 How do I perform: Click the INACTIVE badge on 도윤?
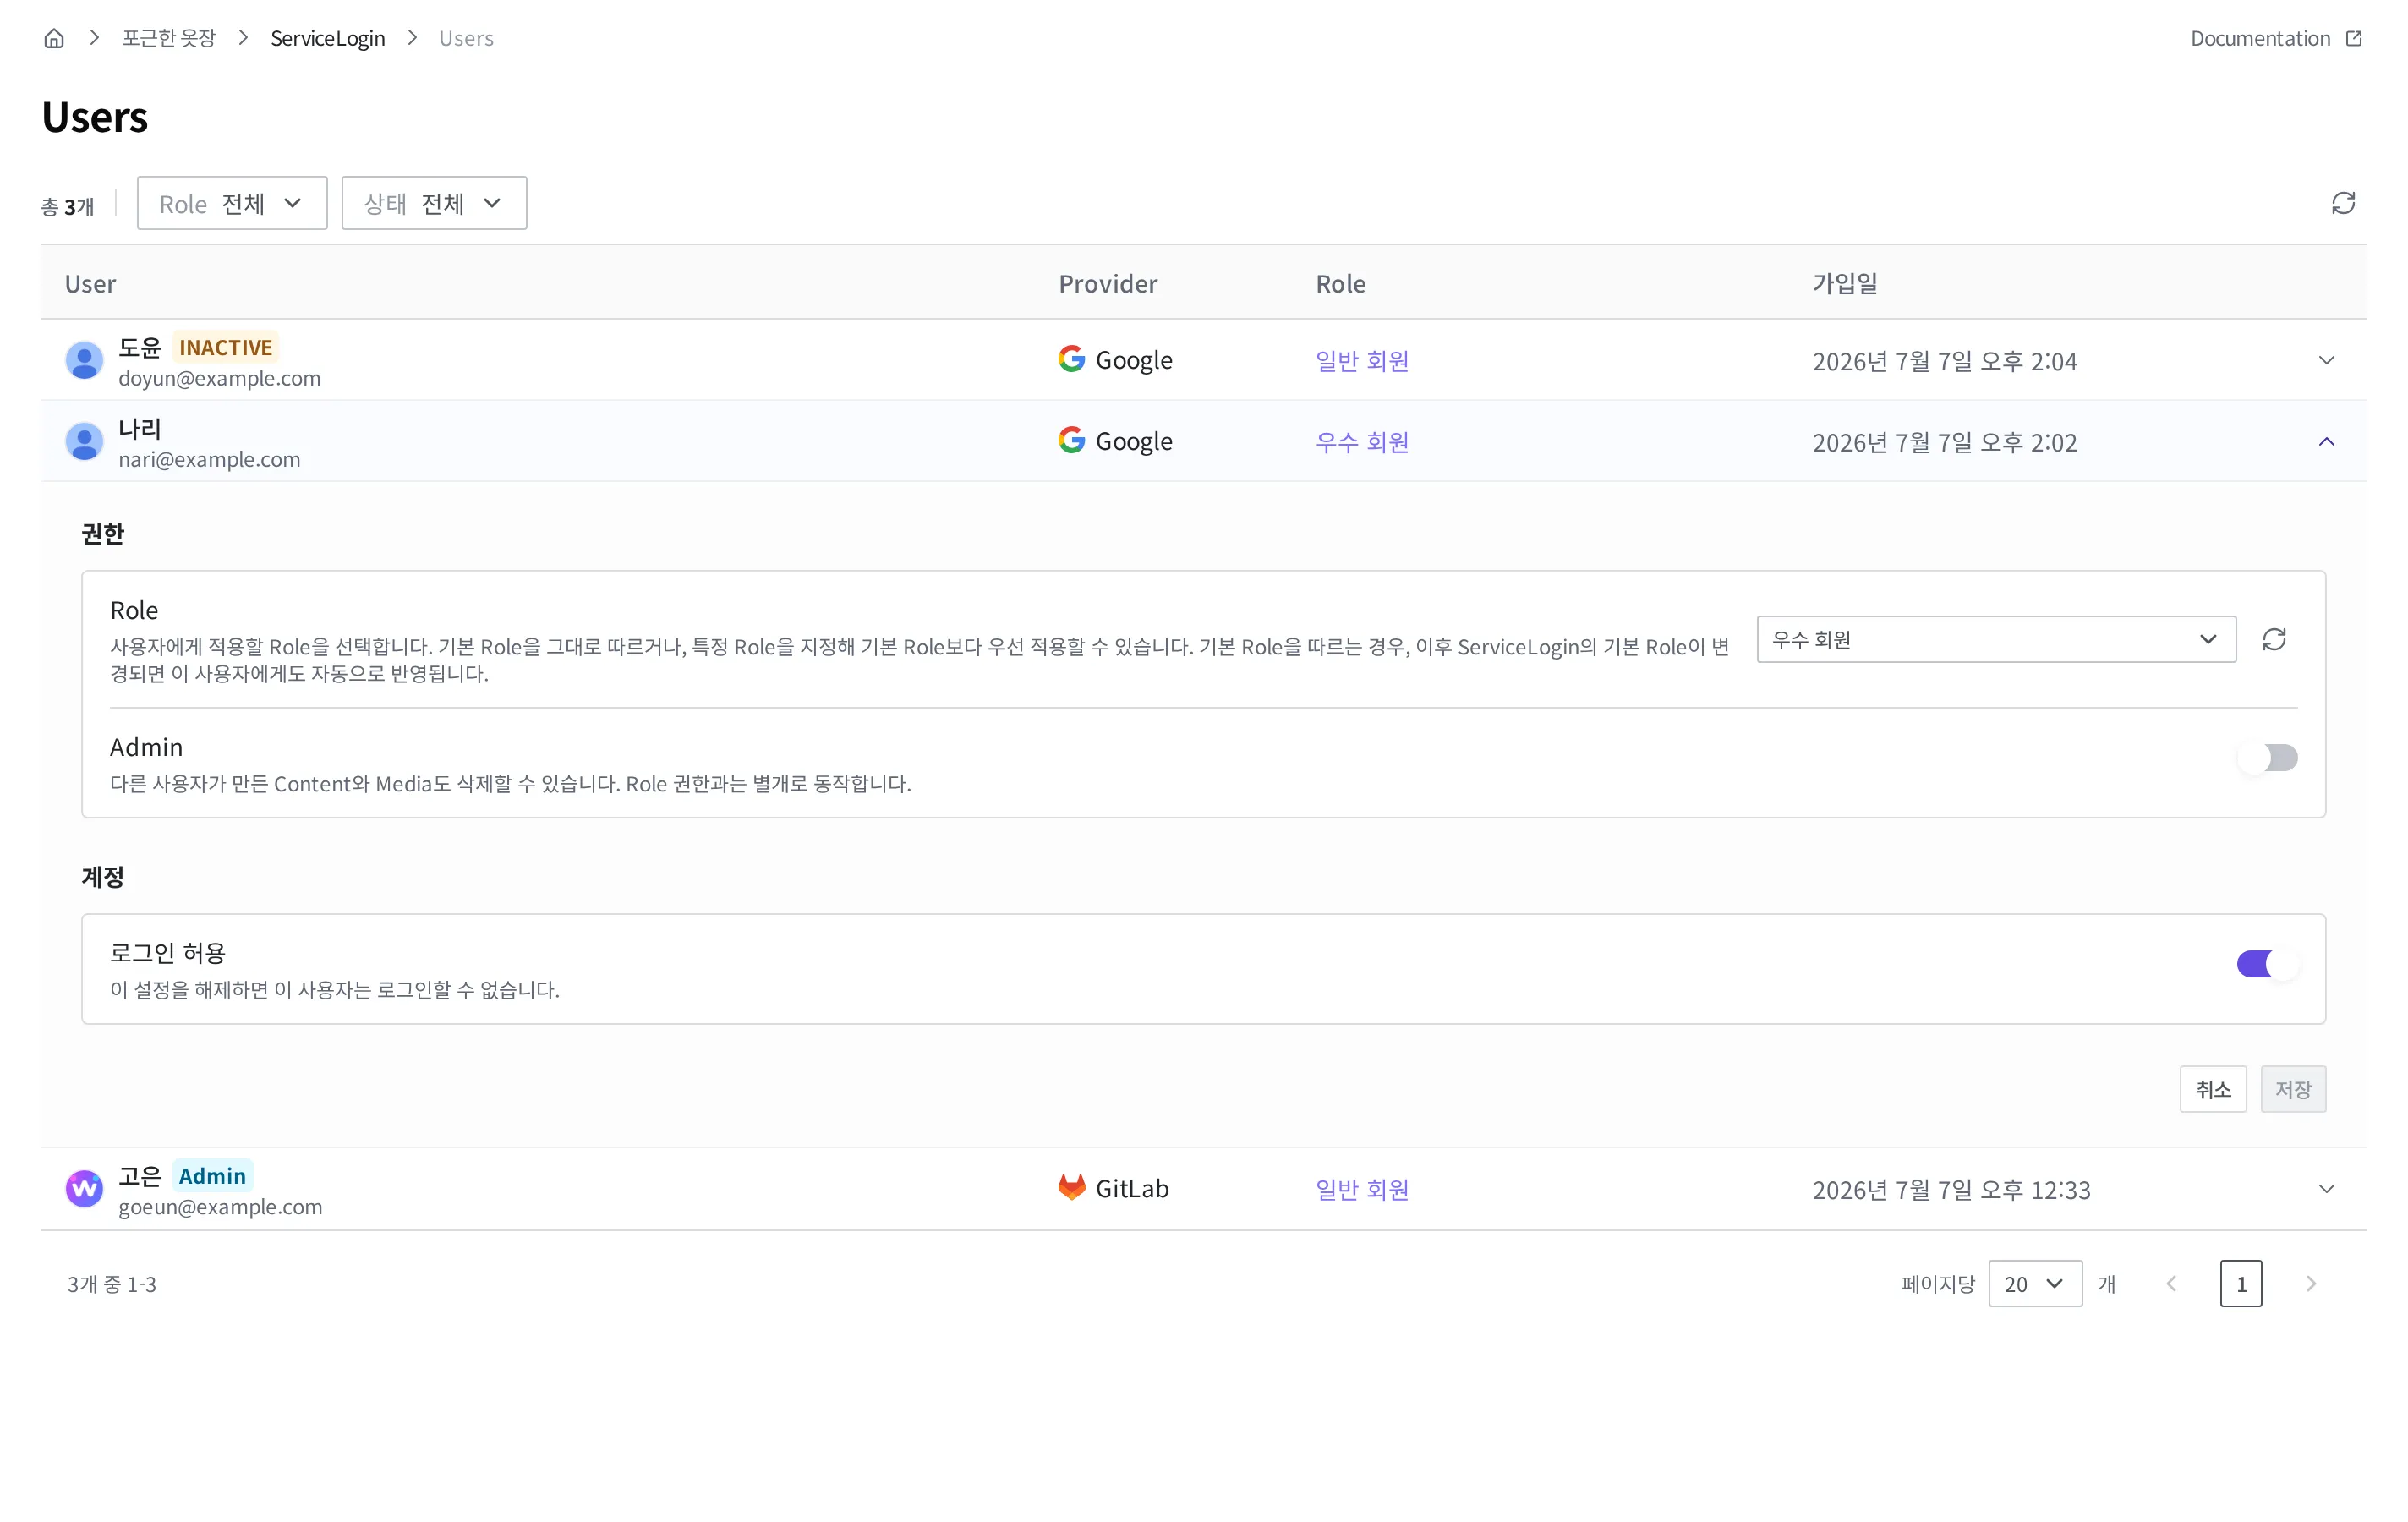226,347
